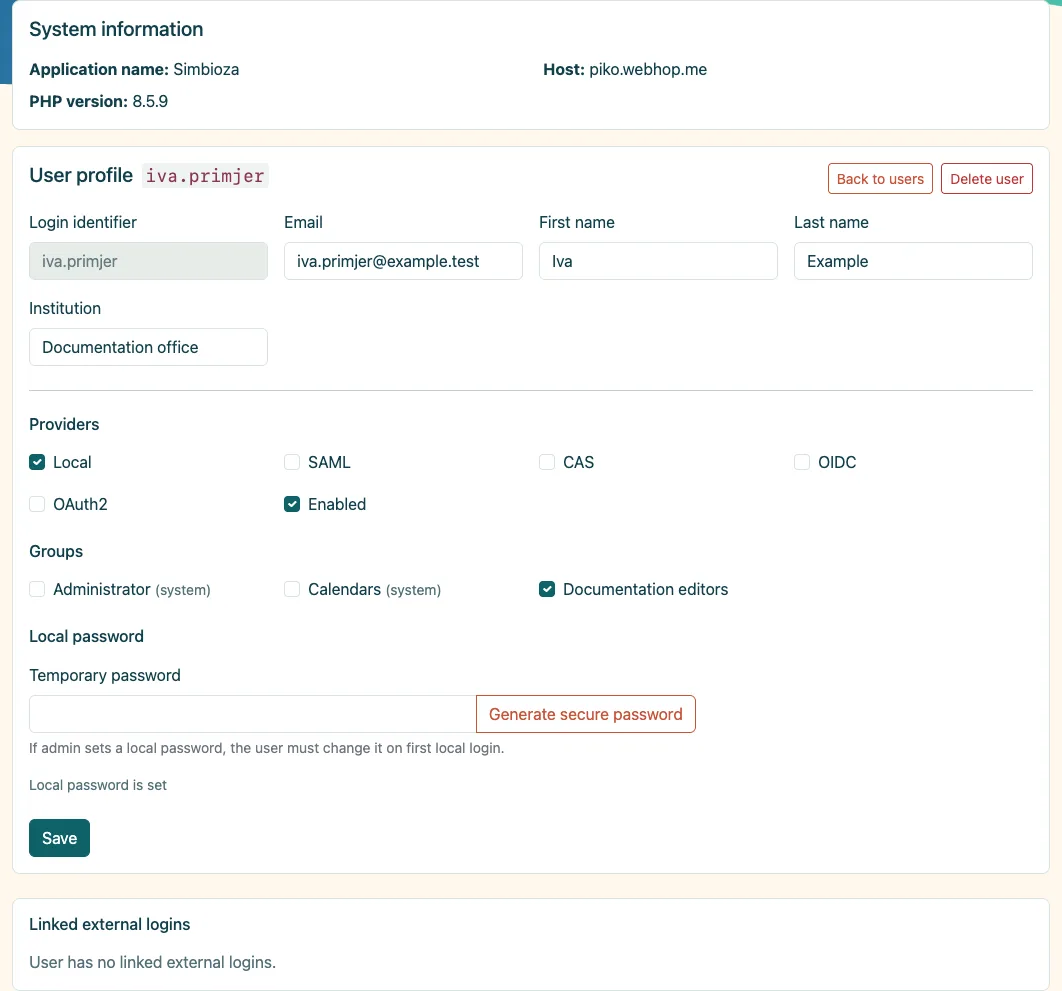Click the host value piko.webhop.me
Image resolution: width=1062 pixels, height=991 pixels.
(x=648, y=69)
